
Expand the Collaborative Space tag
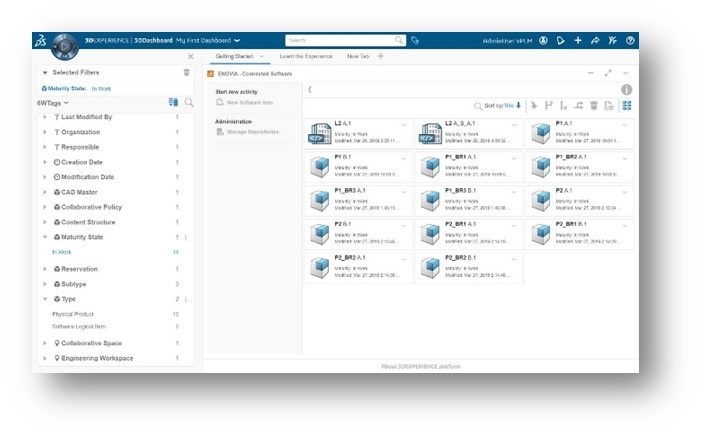(44, 343)
